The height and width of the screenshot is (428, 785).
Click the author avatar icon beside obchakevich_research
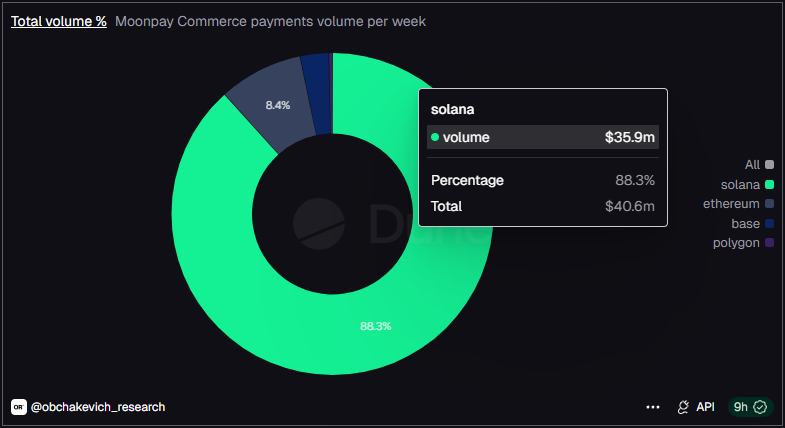[18, 407]
